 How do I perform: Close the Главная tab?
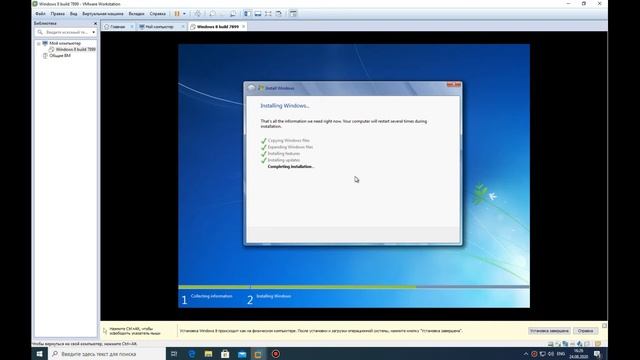pyautogui.click(x=132, y=27)
